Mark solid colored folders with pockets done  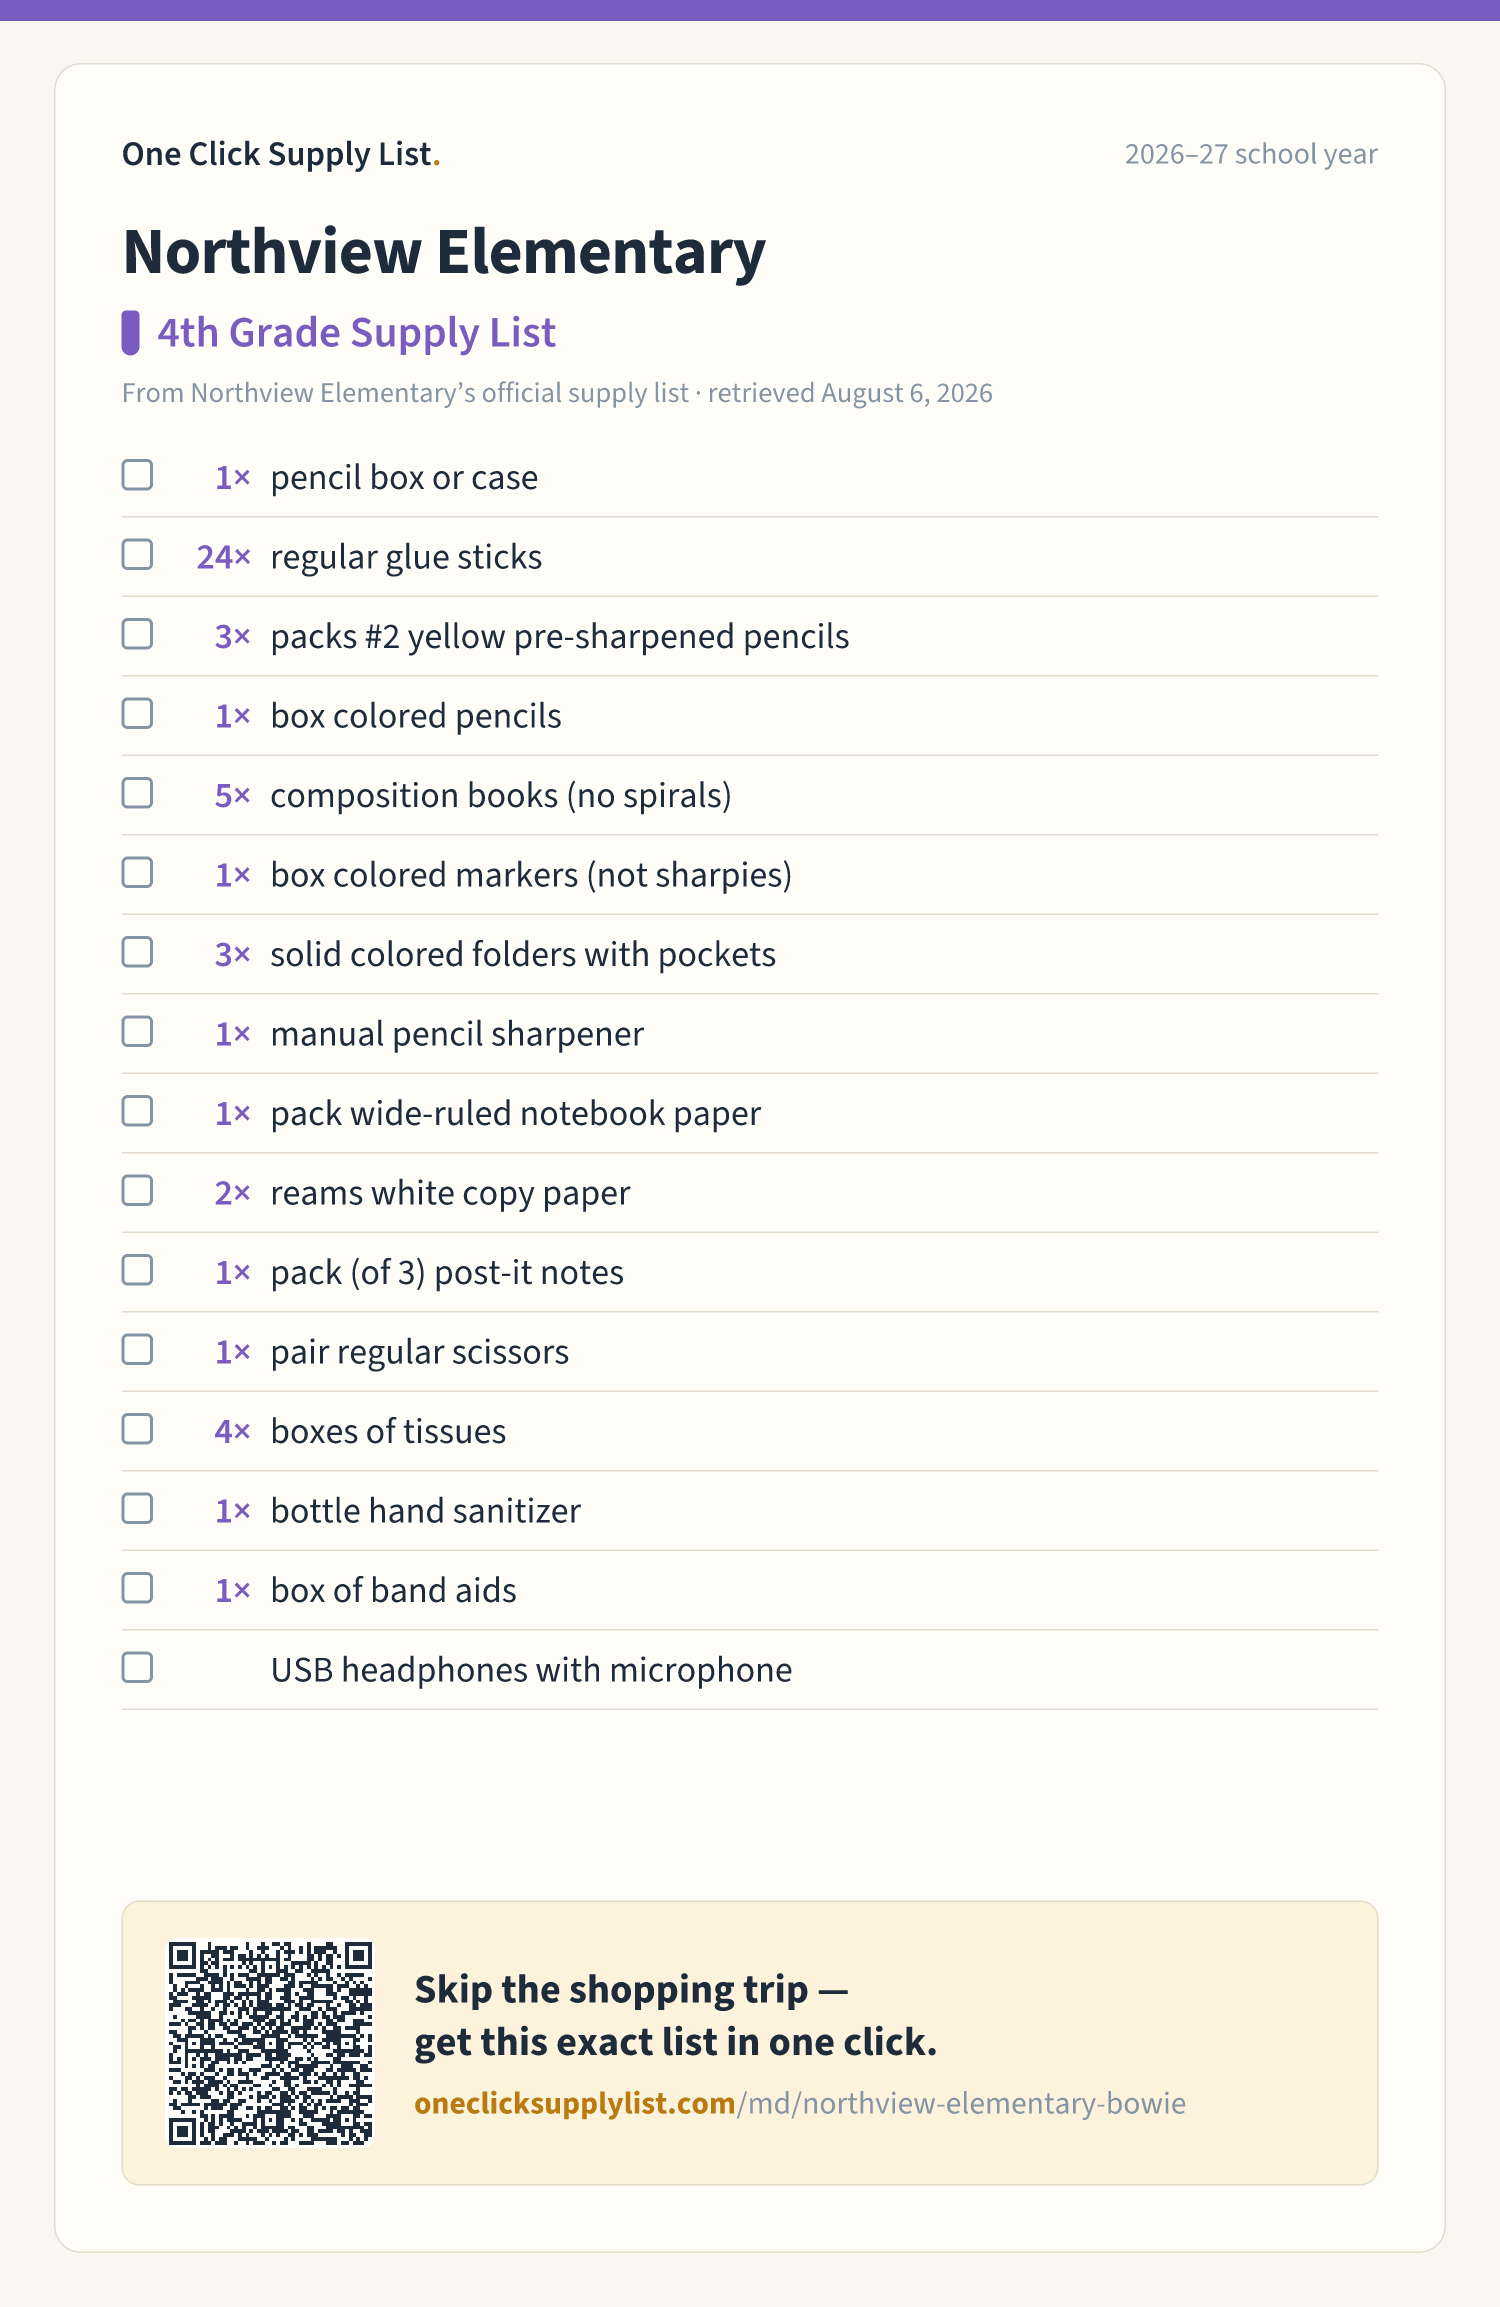tap(137, 952)
